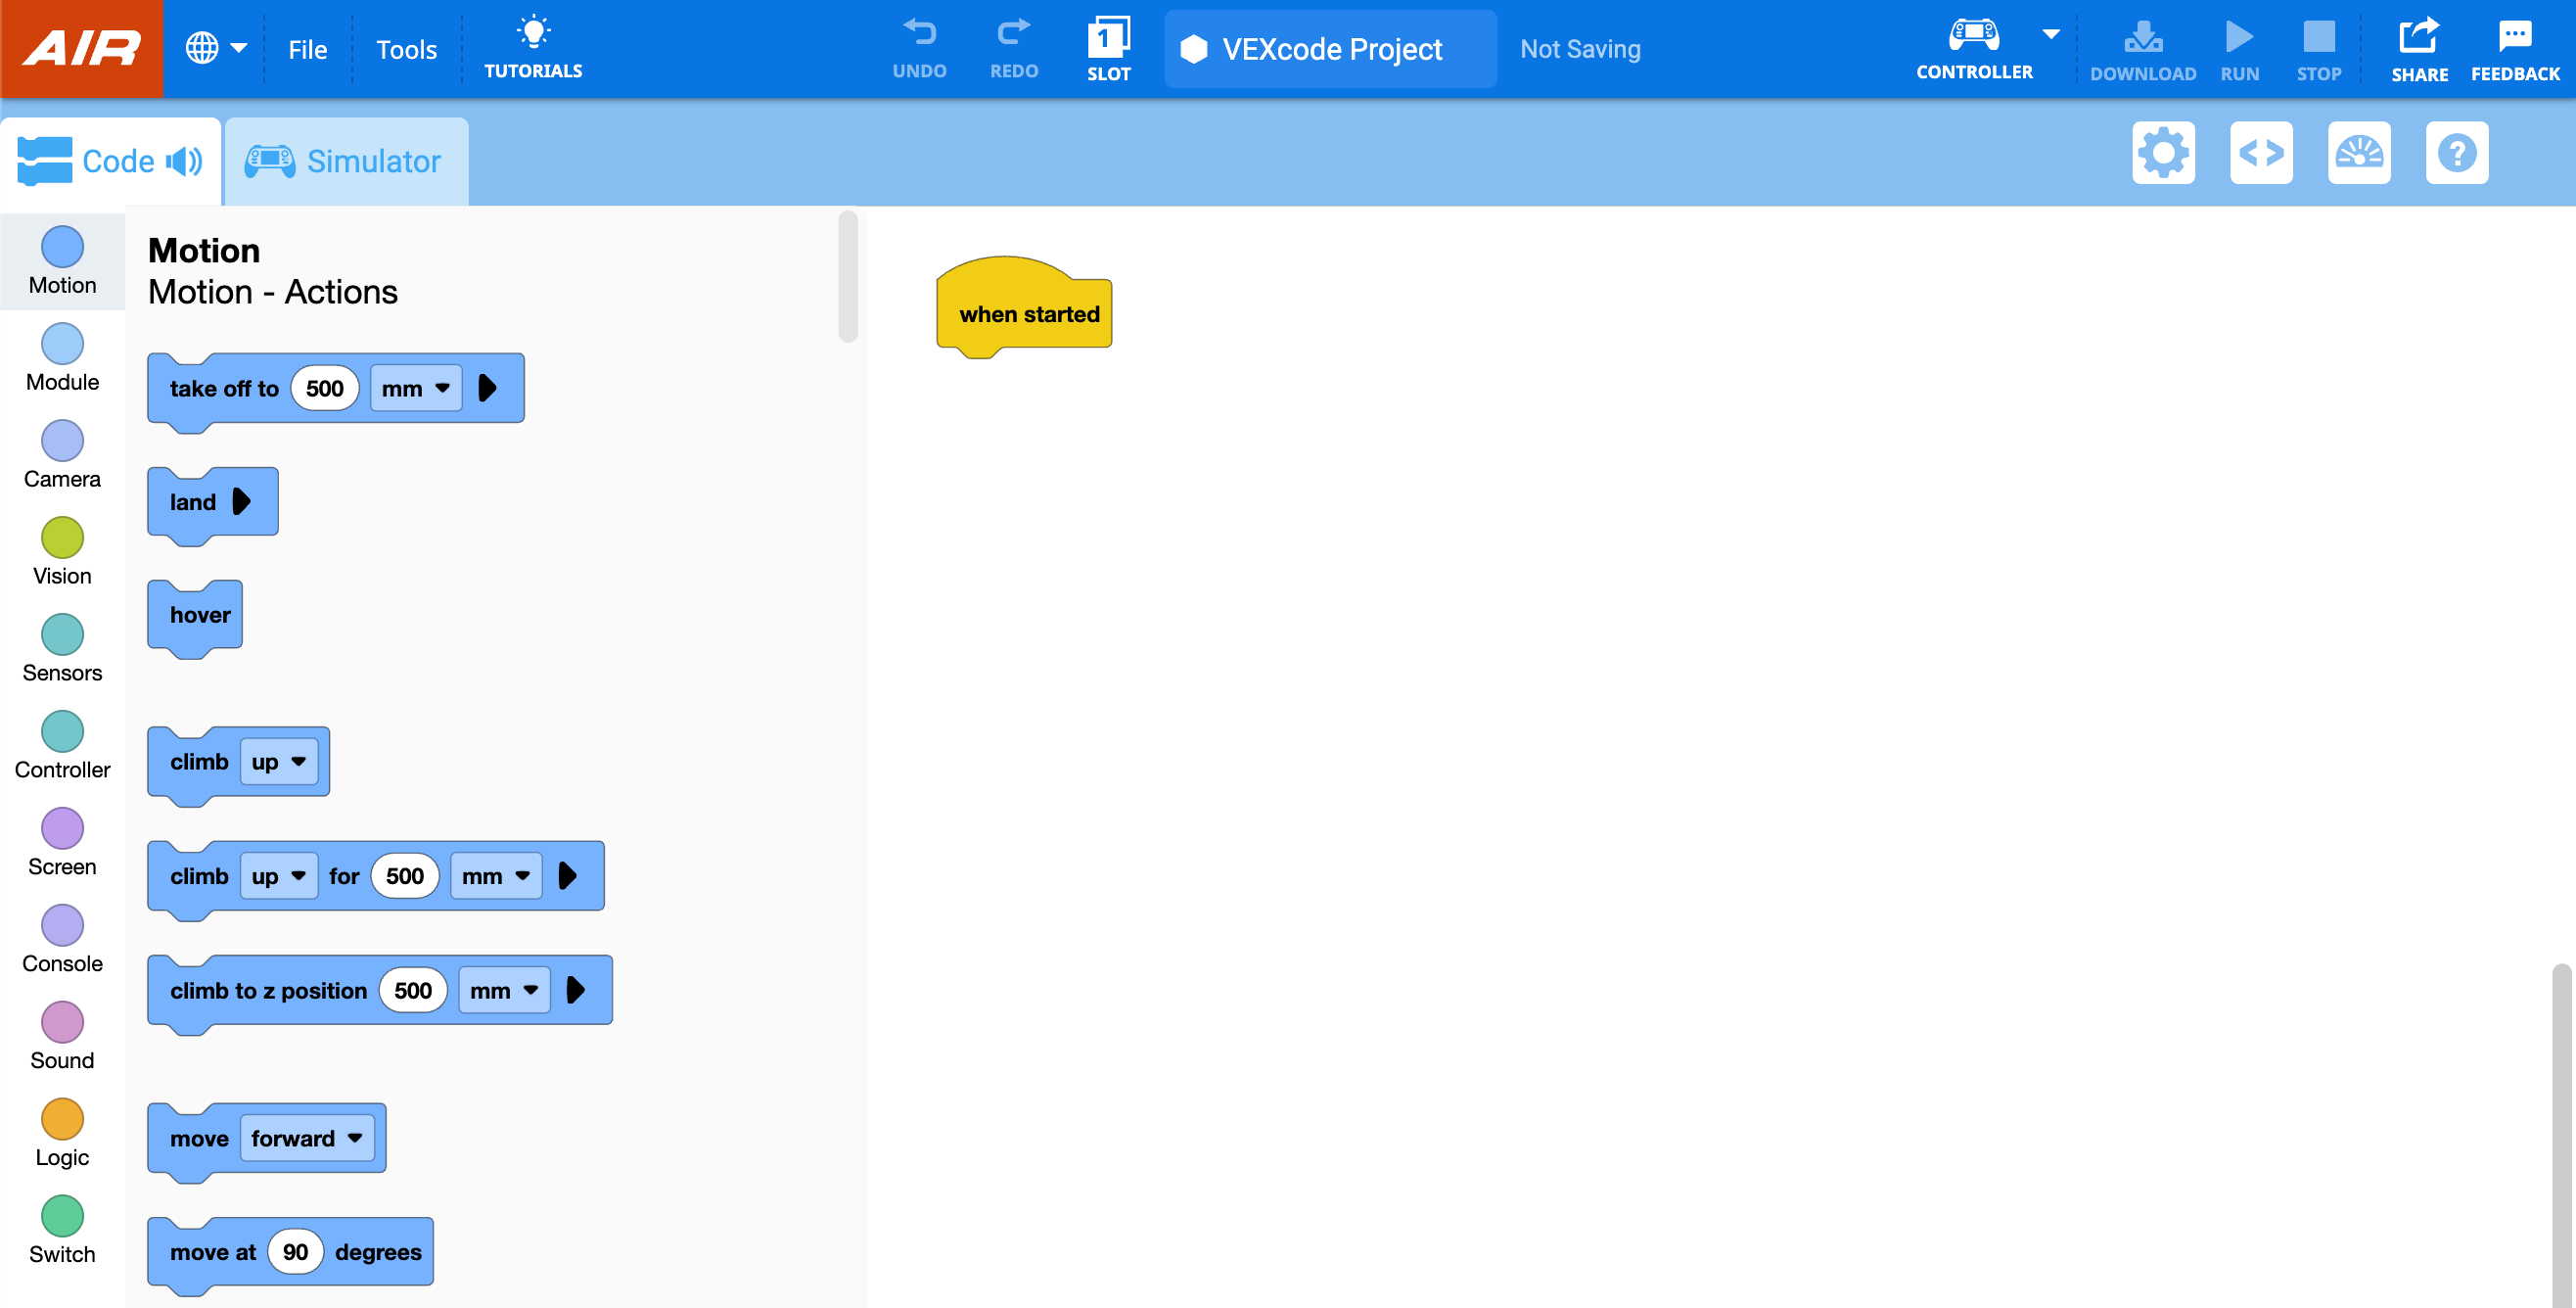Toggle sound on the Code tab

click(184, 160)
